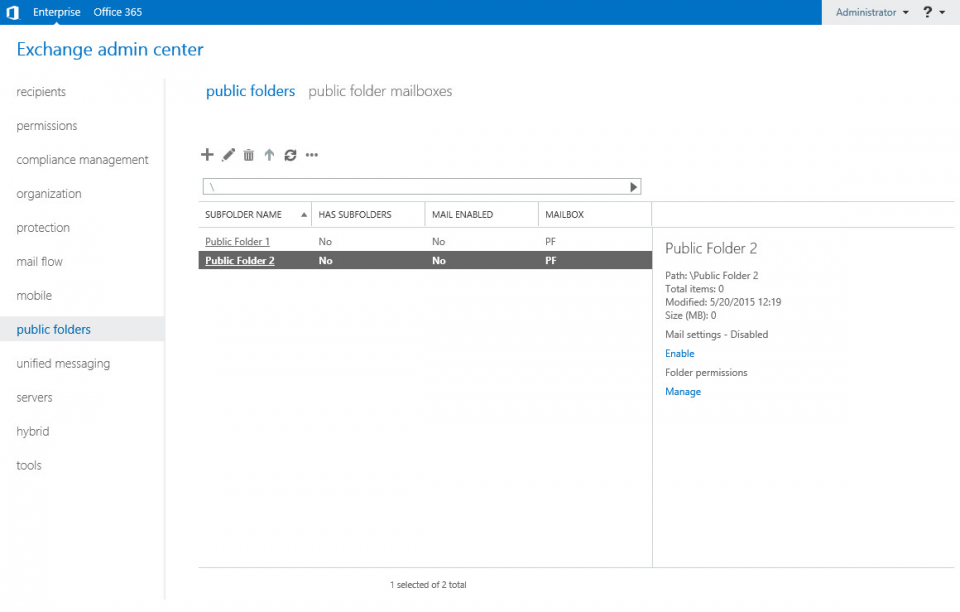Open the Office 365 tab
Viewport: 960px width, 612px height.
point(117,12)
